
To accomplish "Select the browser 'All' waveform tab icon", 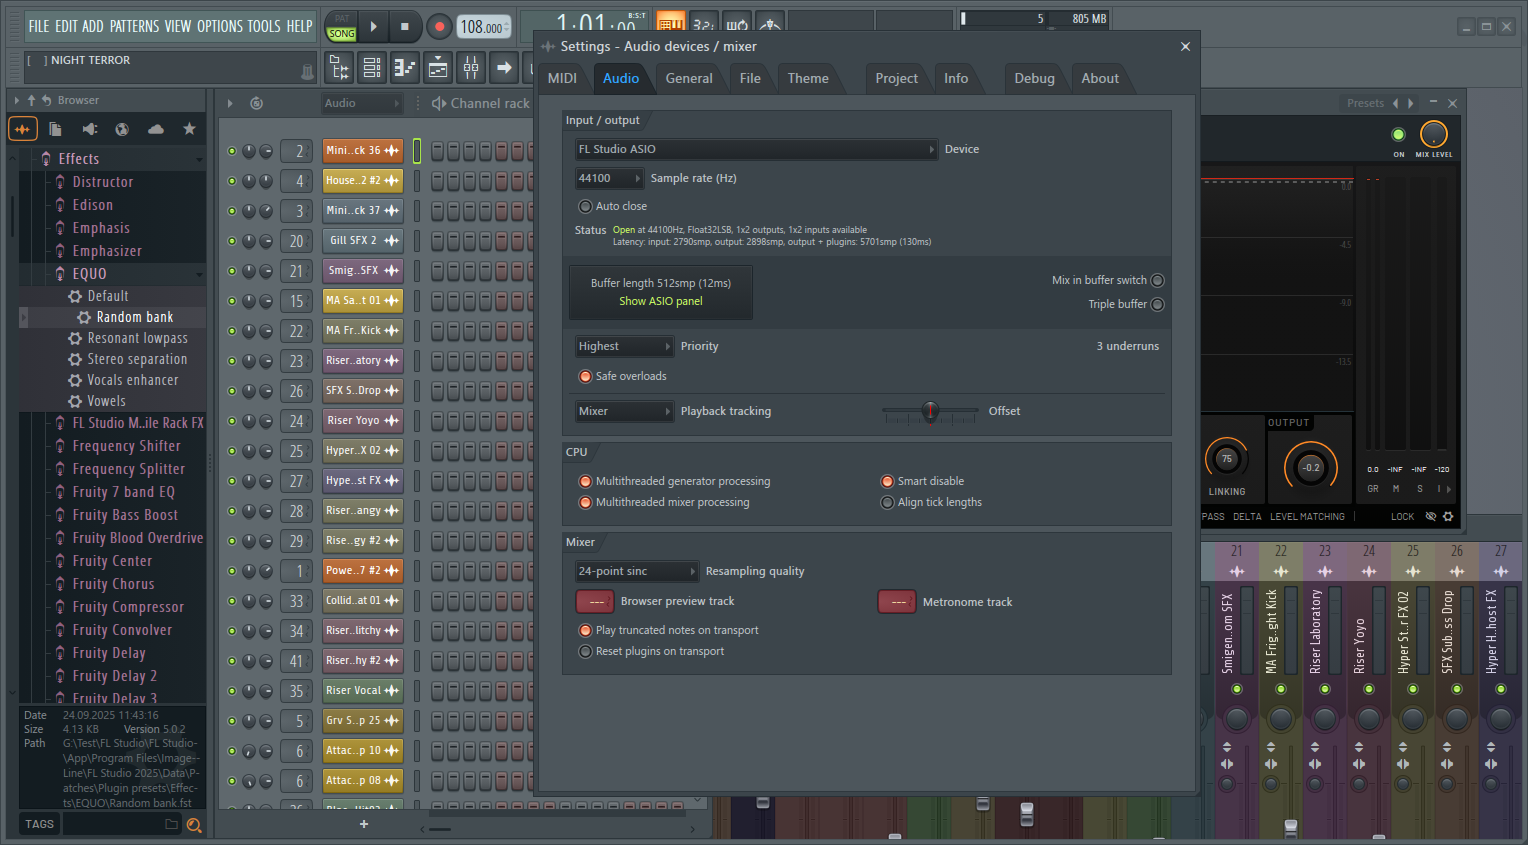I will (x=23, y=129).
